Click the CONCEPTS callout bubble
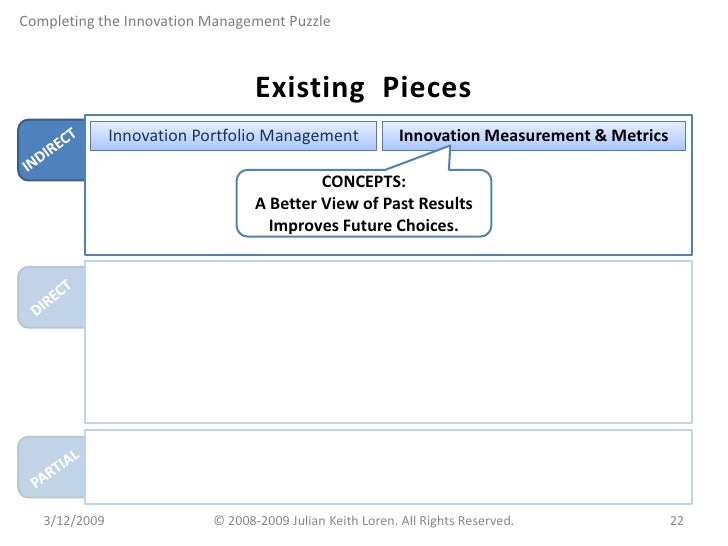This screenshot has width=728, height=546. [x=364, y=203]
